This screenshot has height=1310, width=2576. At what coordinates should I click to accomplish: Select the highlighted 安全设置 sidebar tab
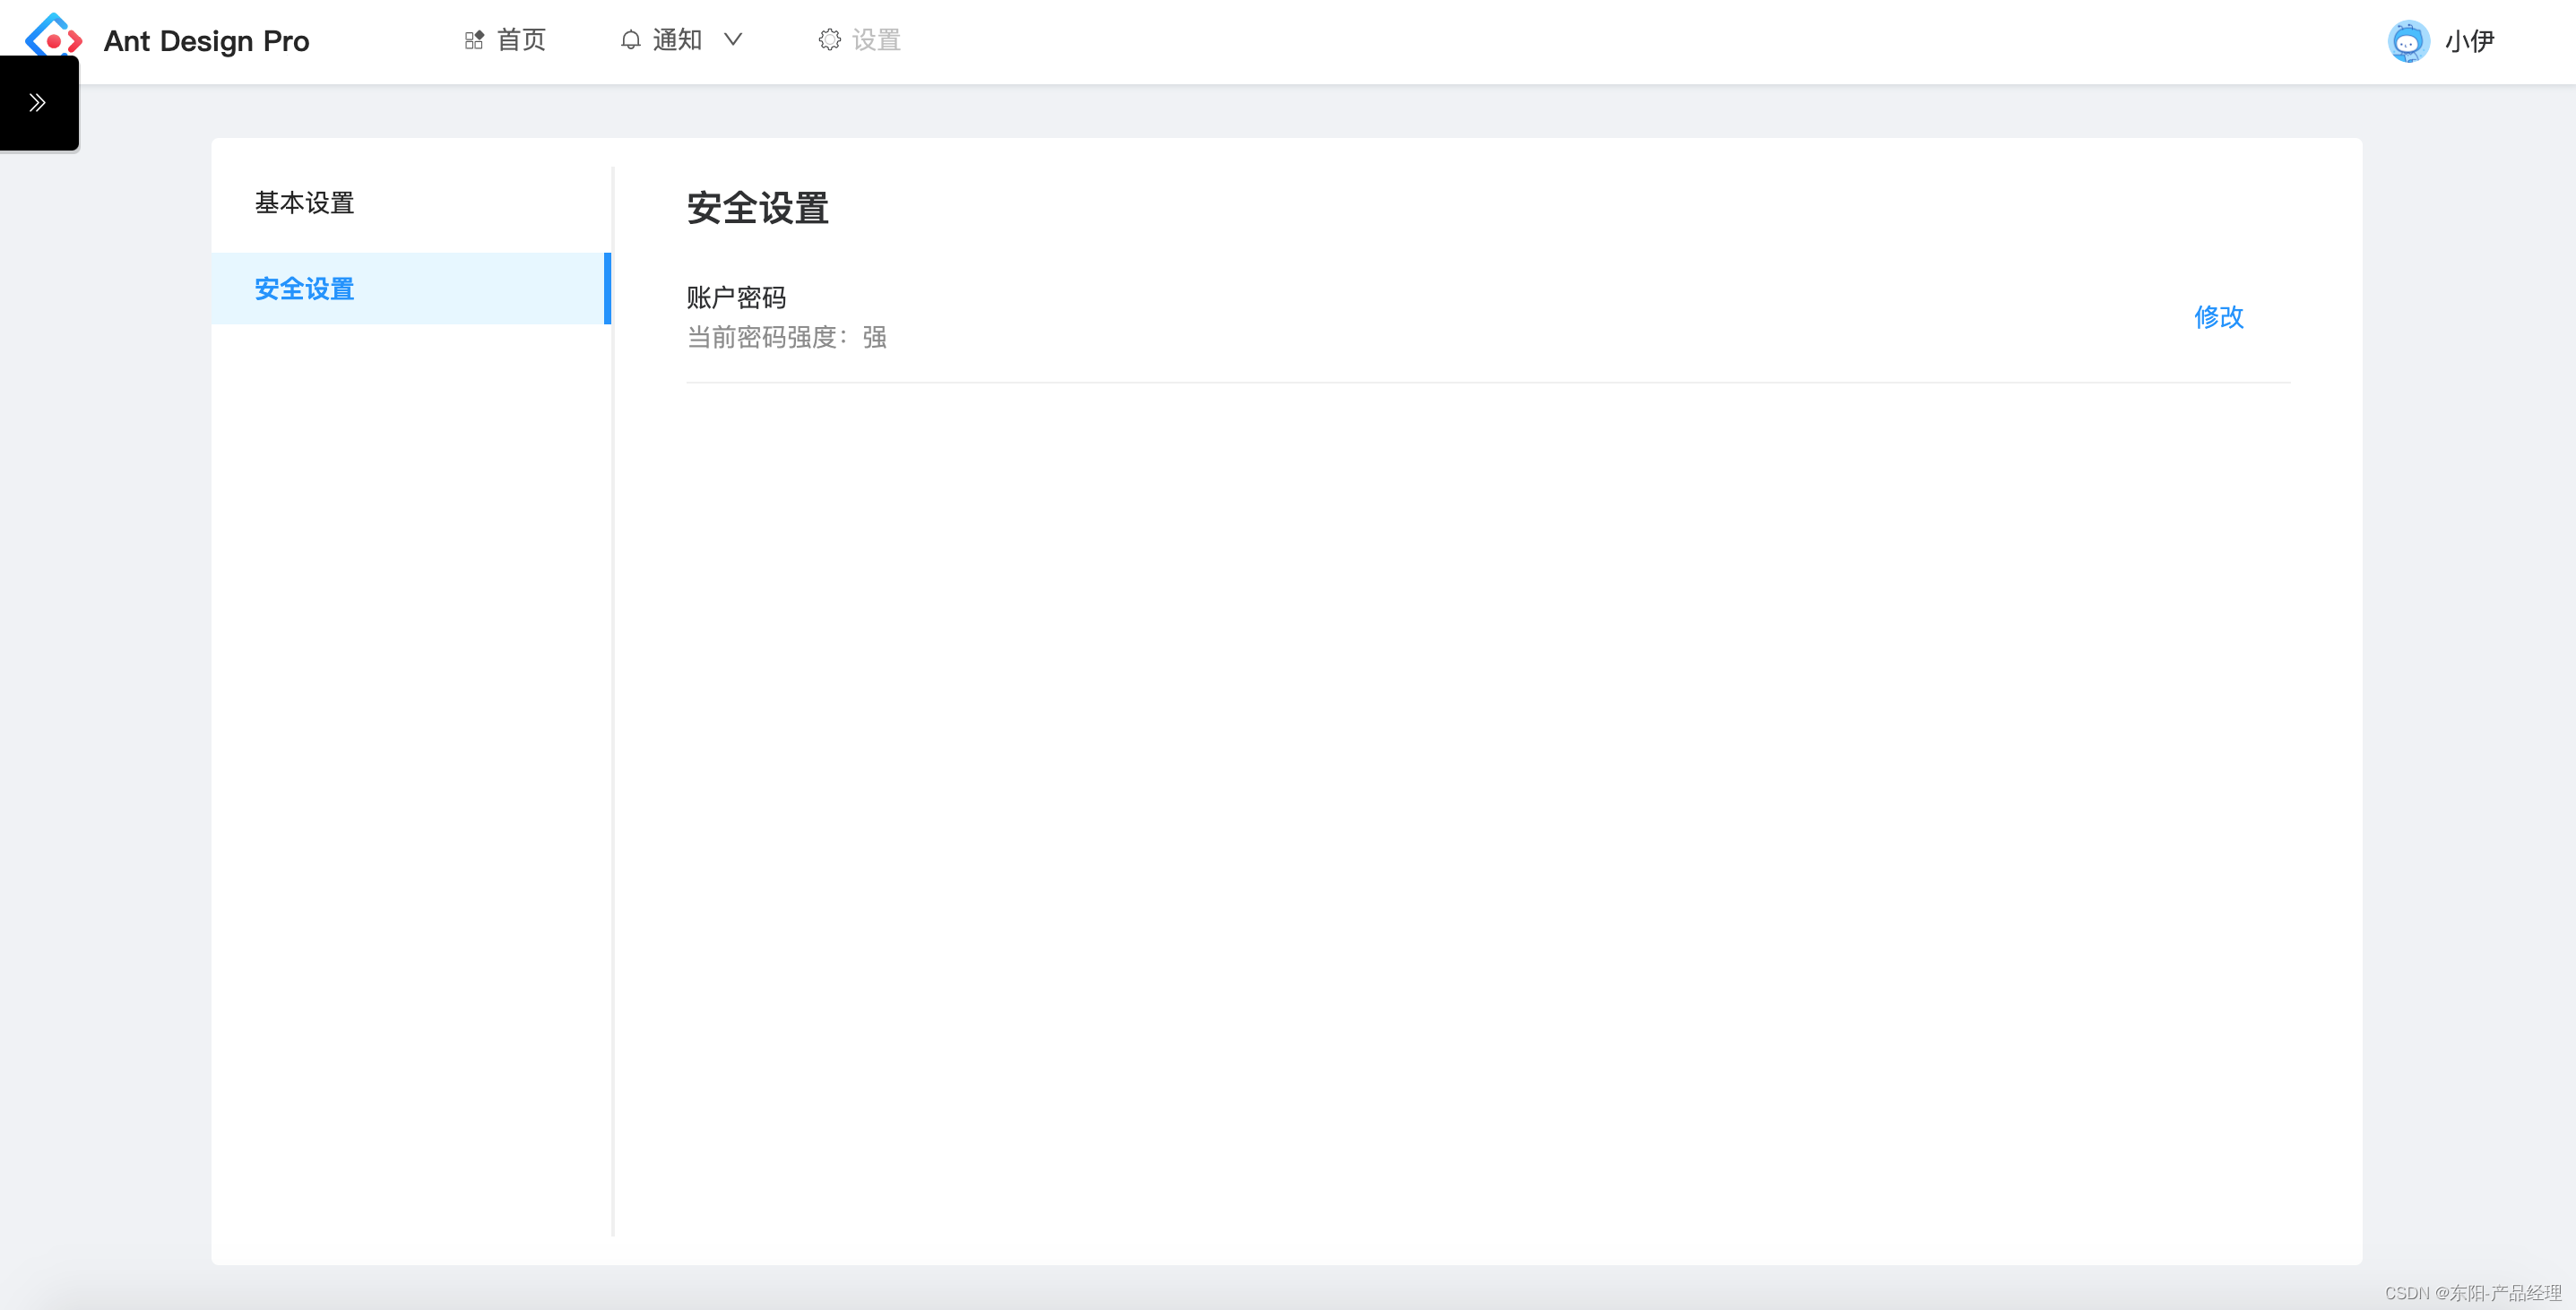[x=304, y=289]
